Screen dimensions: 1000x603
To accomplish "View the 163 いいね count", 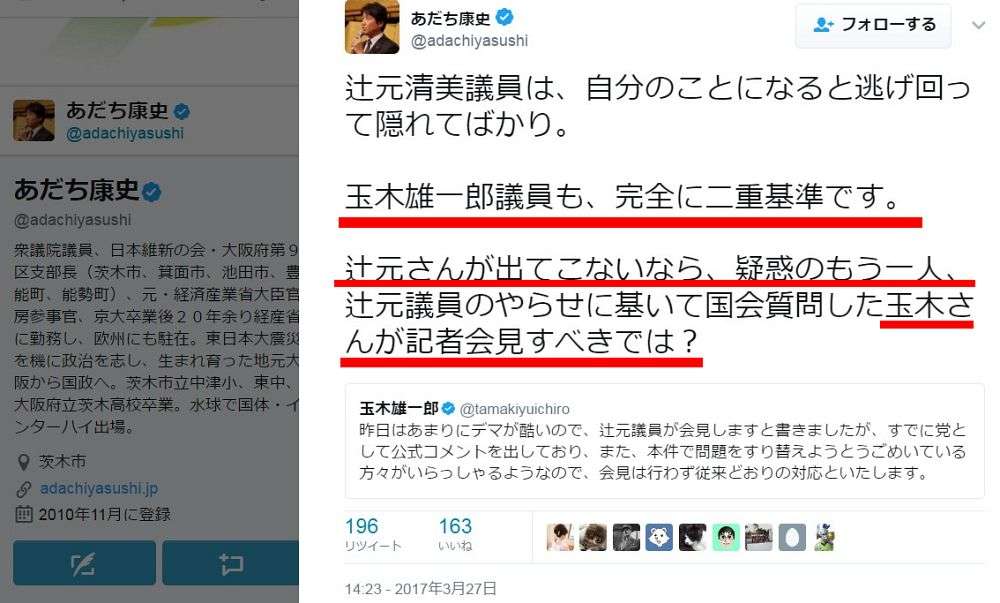I will pyautogui.click(x=455, y=534).
